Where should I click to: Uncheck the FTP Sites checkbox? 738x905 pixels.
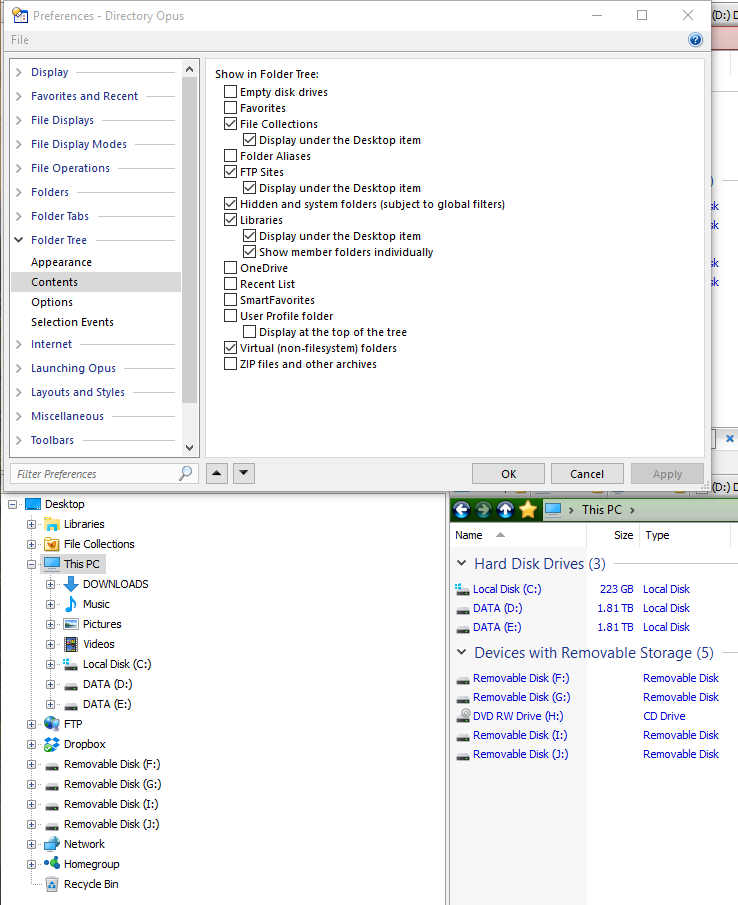[x=231, y=172]
